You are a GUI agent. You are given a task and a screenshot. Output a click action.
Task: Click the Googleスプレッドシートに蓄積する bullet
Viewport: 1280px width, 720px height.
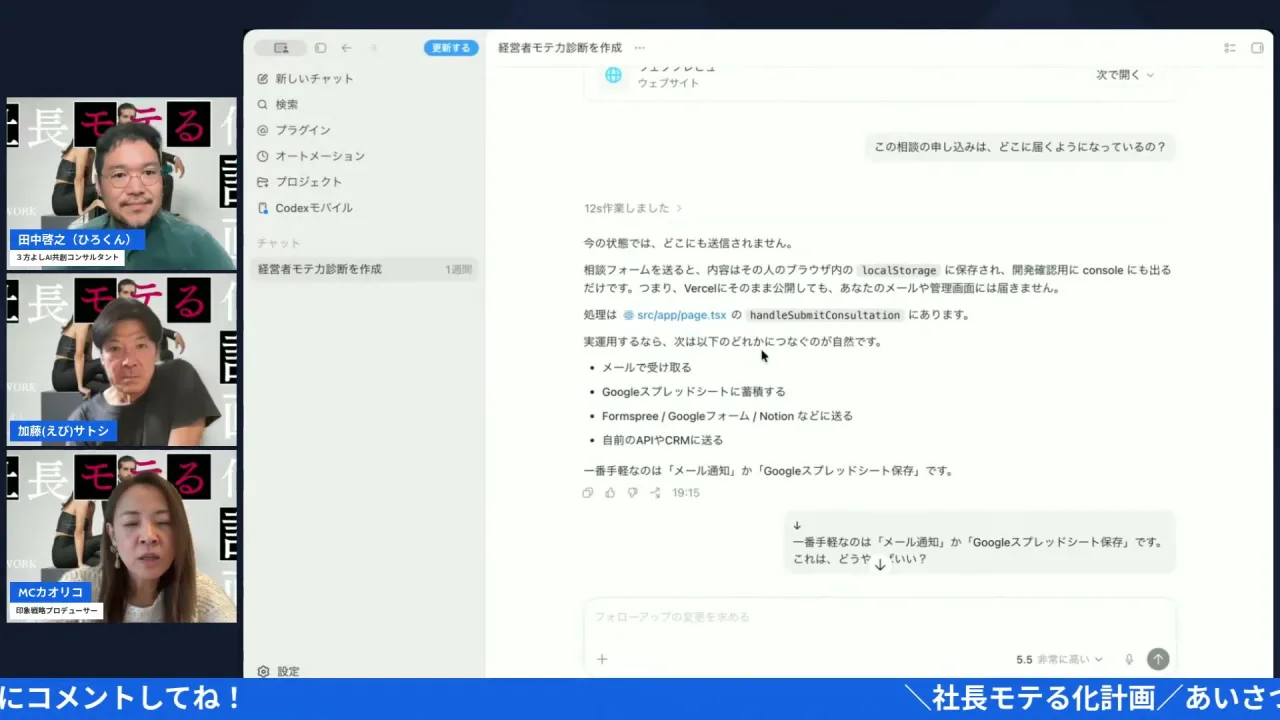coord(693,392)
